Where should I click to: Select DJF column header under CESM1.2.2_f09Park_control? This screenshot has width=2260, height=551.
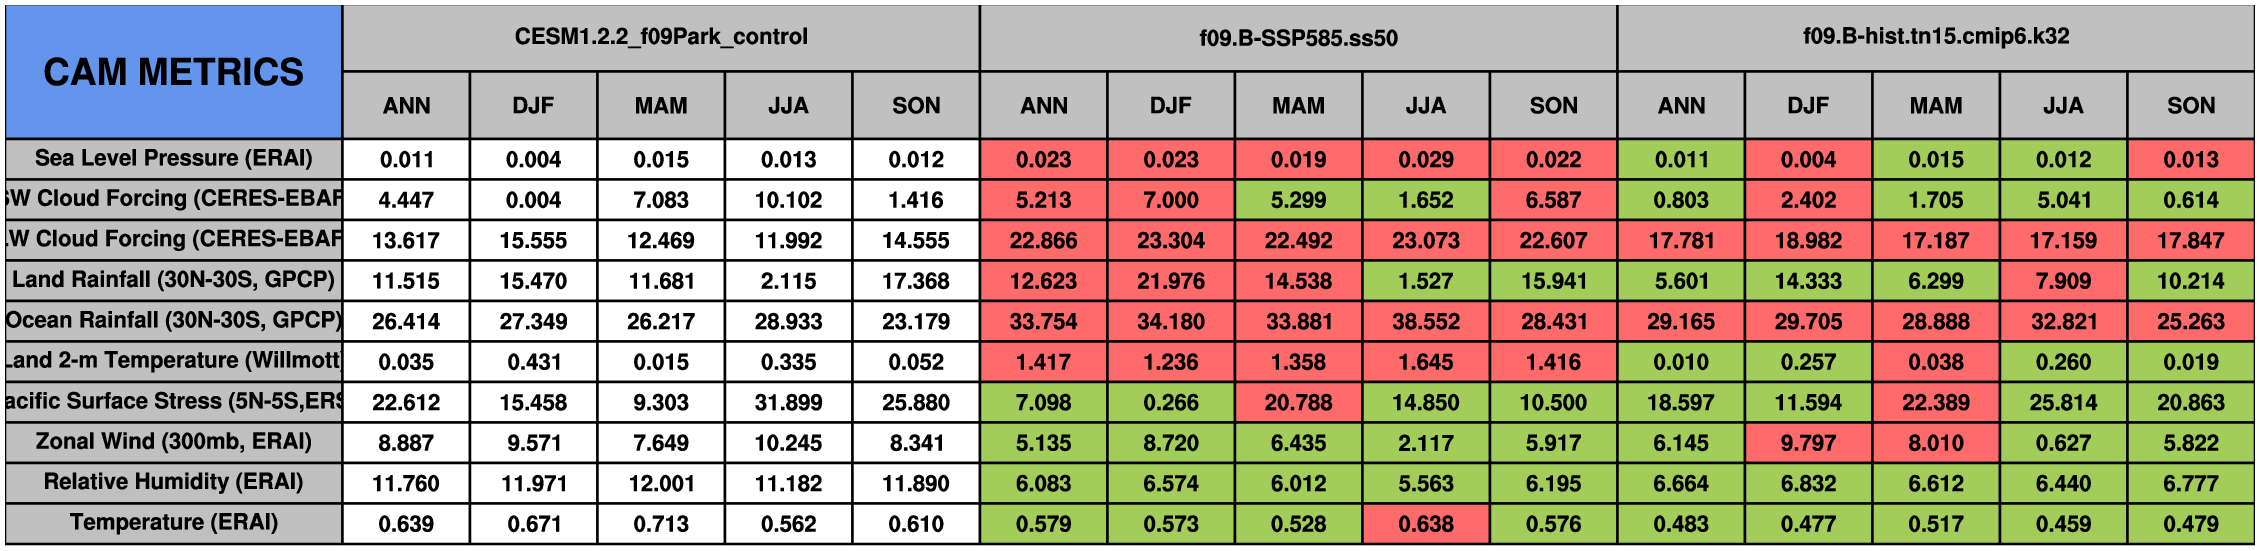tap(533, 106)
